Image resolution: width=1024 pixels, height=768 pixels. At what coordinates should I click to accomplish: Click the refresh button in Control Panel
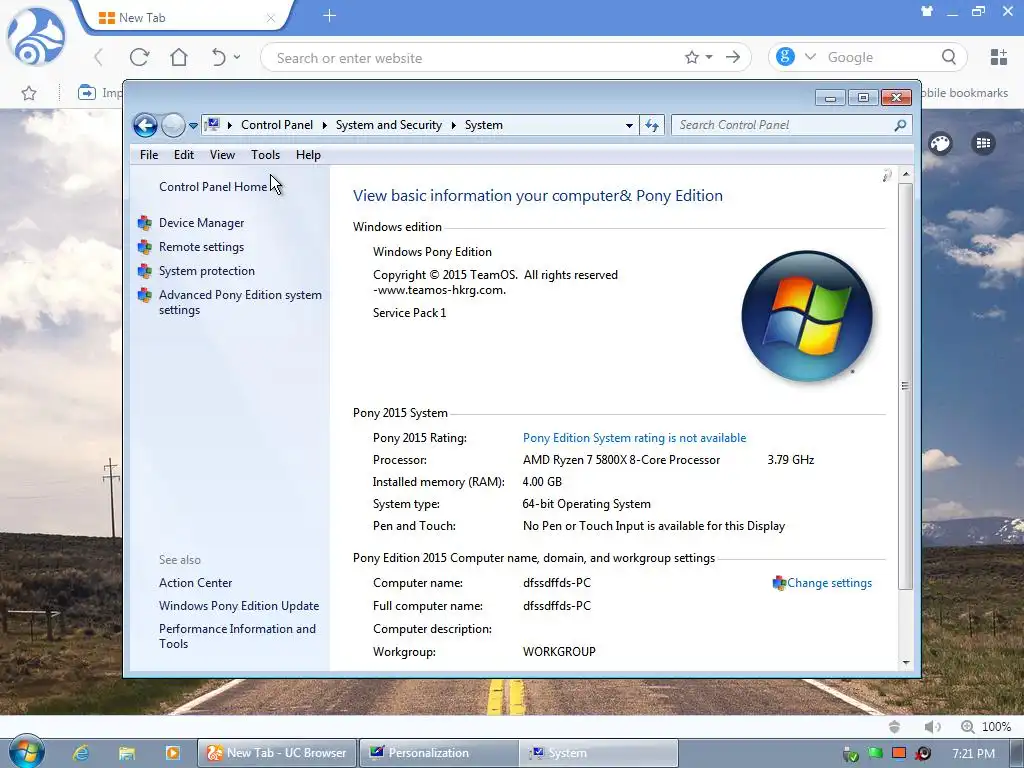(652, 125)
